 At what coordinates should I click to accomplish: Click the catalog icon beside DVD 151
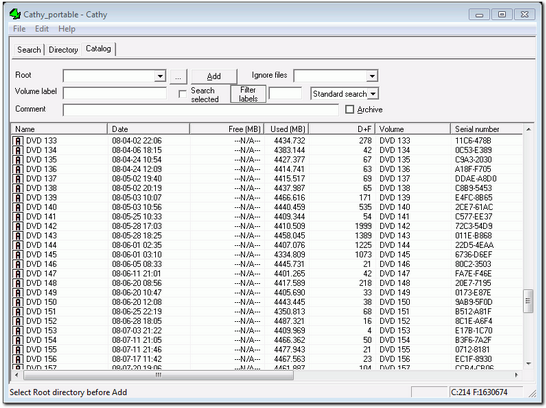point(18,312)
